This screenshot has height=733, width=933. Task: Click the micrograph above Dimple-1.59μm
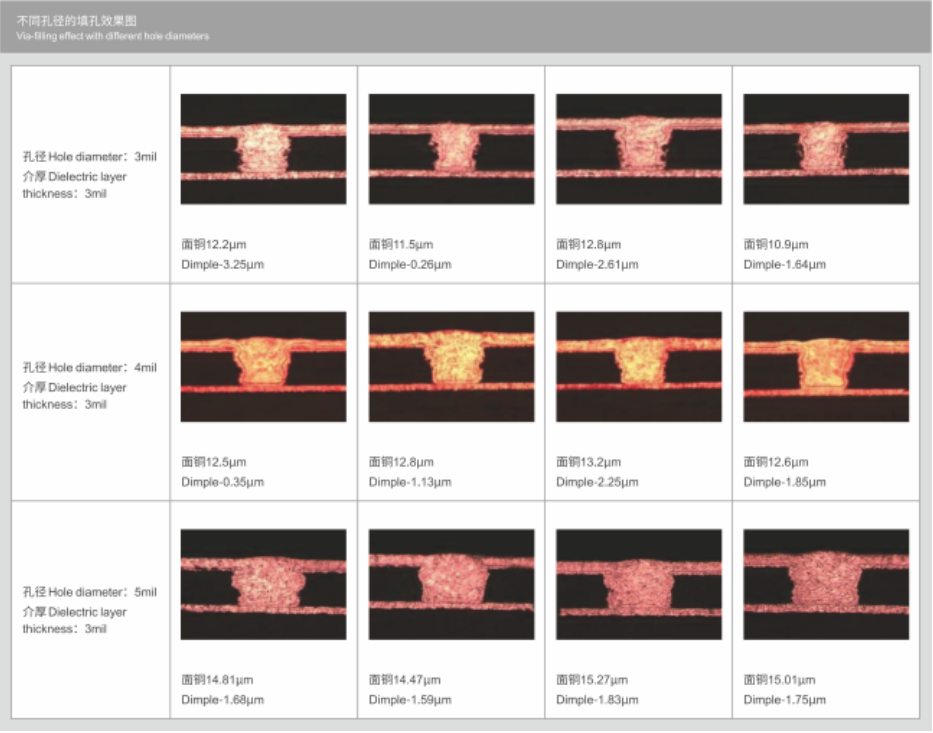pyautogui.click(x=451, y=584)
